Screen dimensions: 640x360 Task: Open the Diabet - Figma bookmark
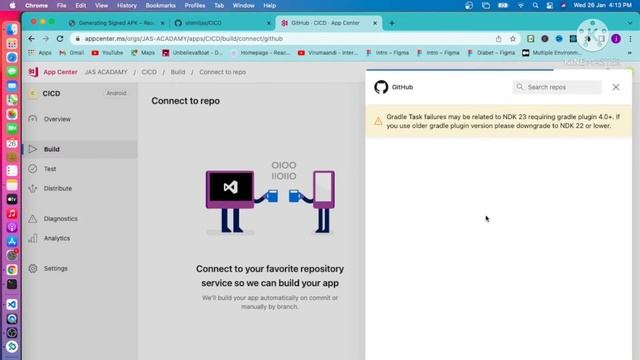[x=491, y=53]
